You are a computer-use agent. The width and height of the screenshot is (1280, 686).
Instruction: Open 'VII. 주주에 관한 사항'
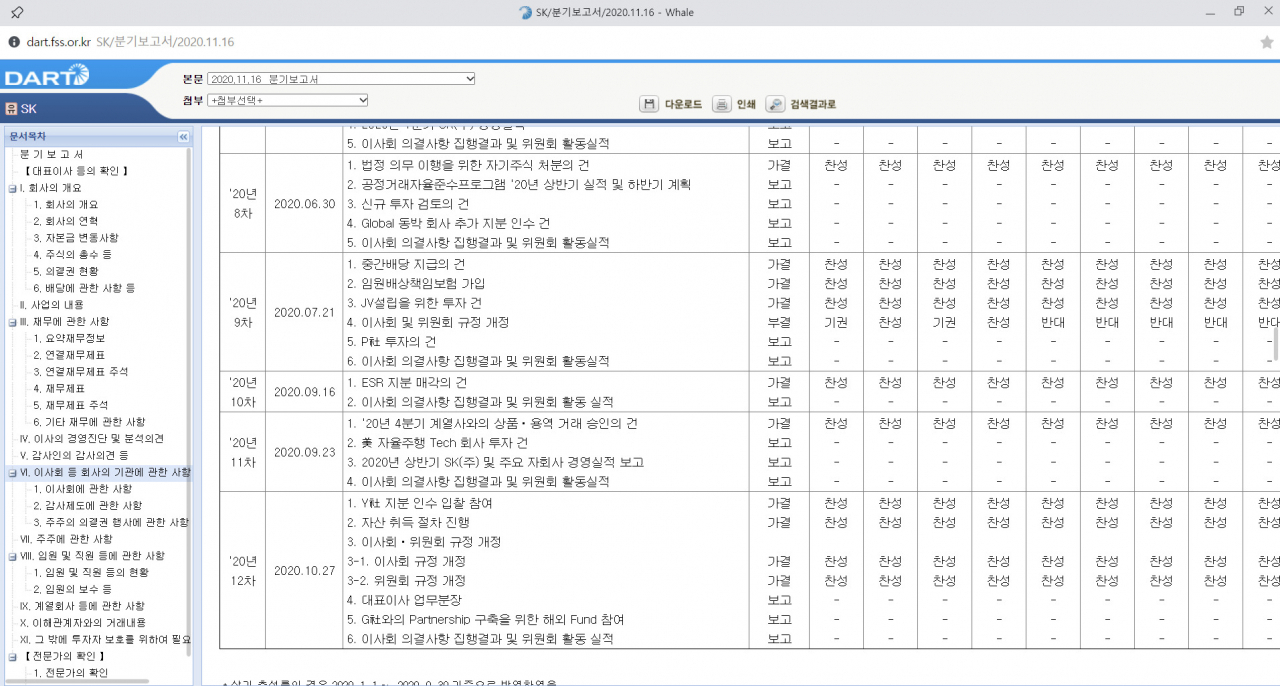67,539
